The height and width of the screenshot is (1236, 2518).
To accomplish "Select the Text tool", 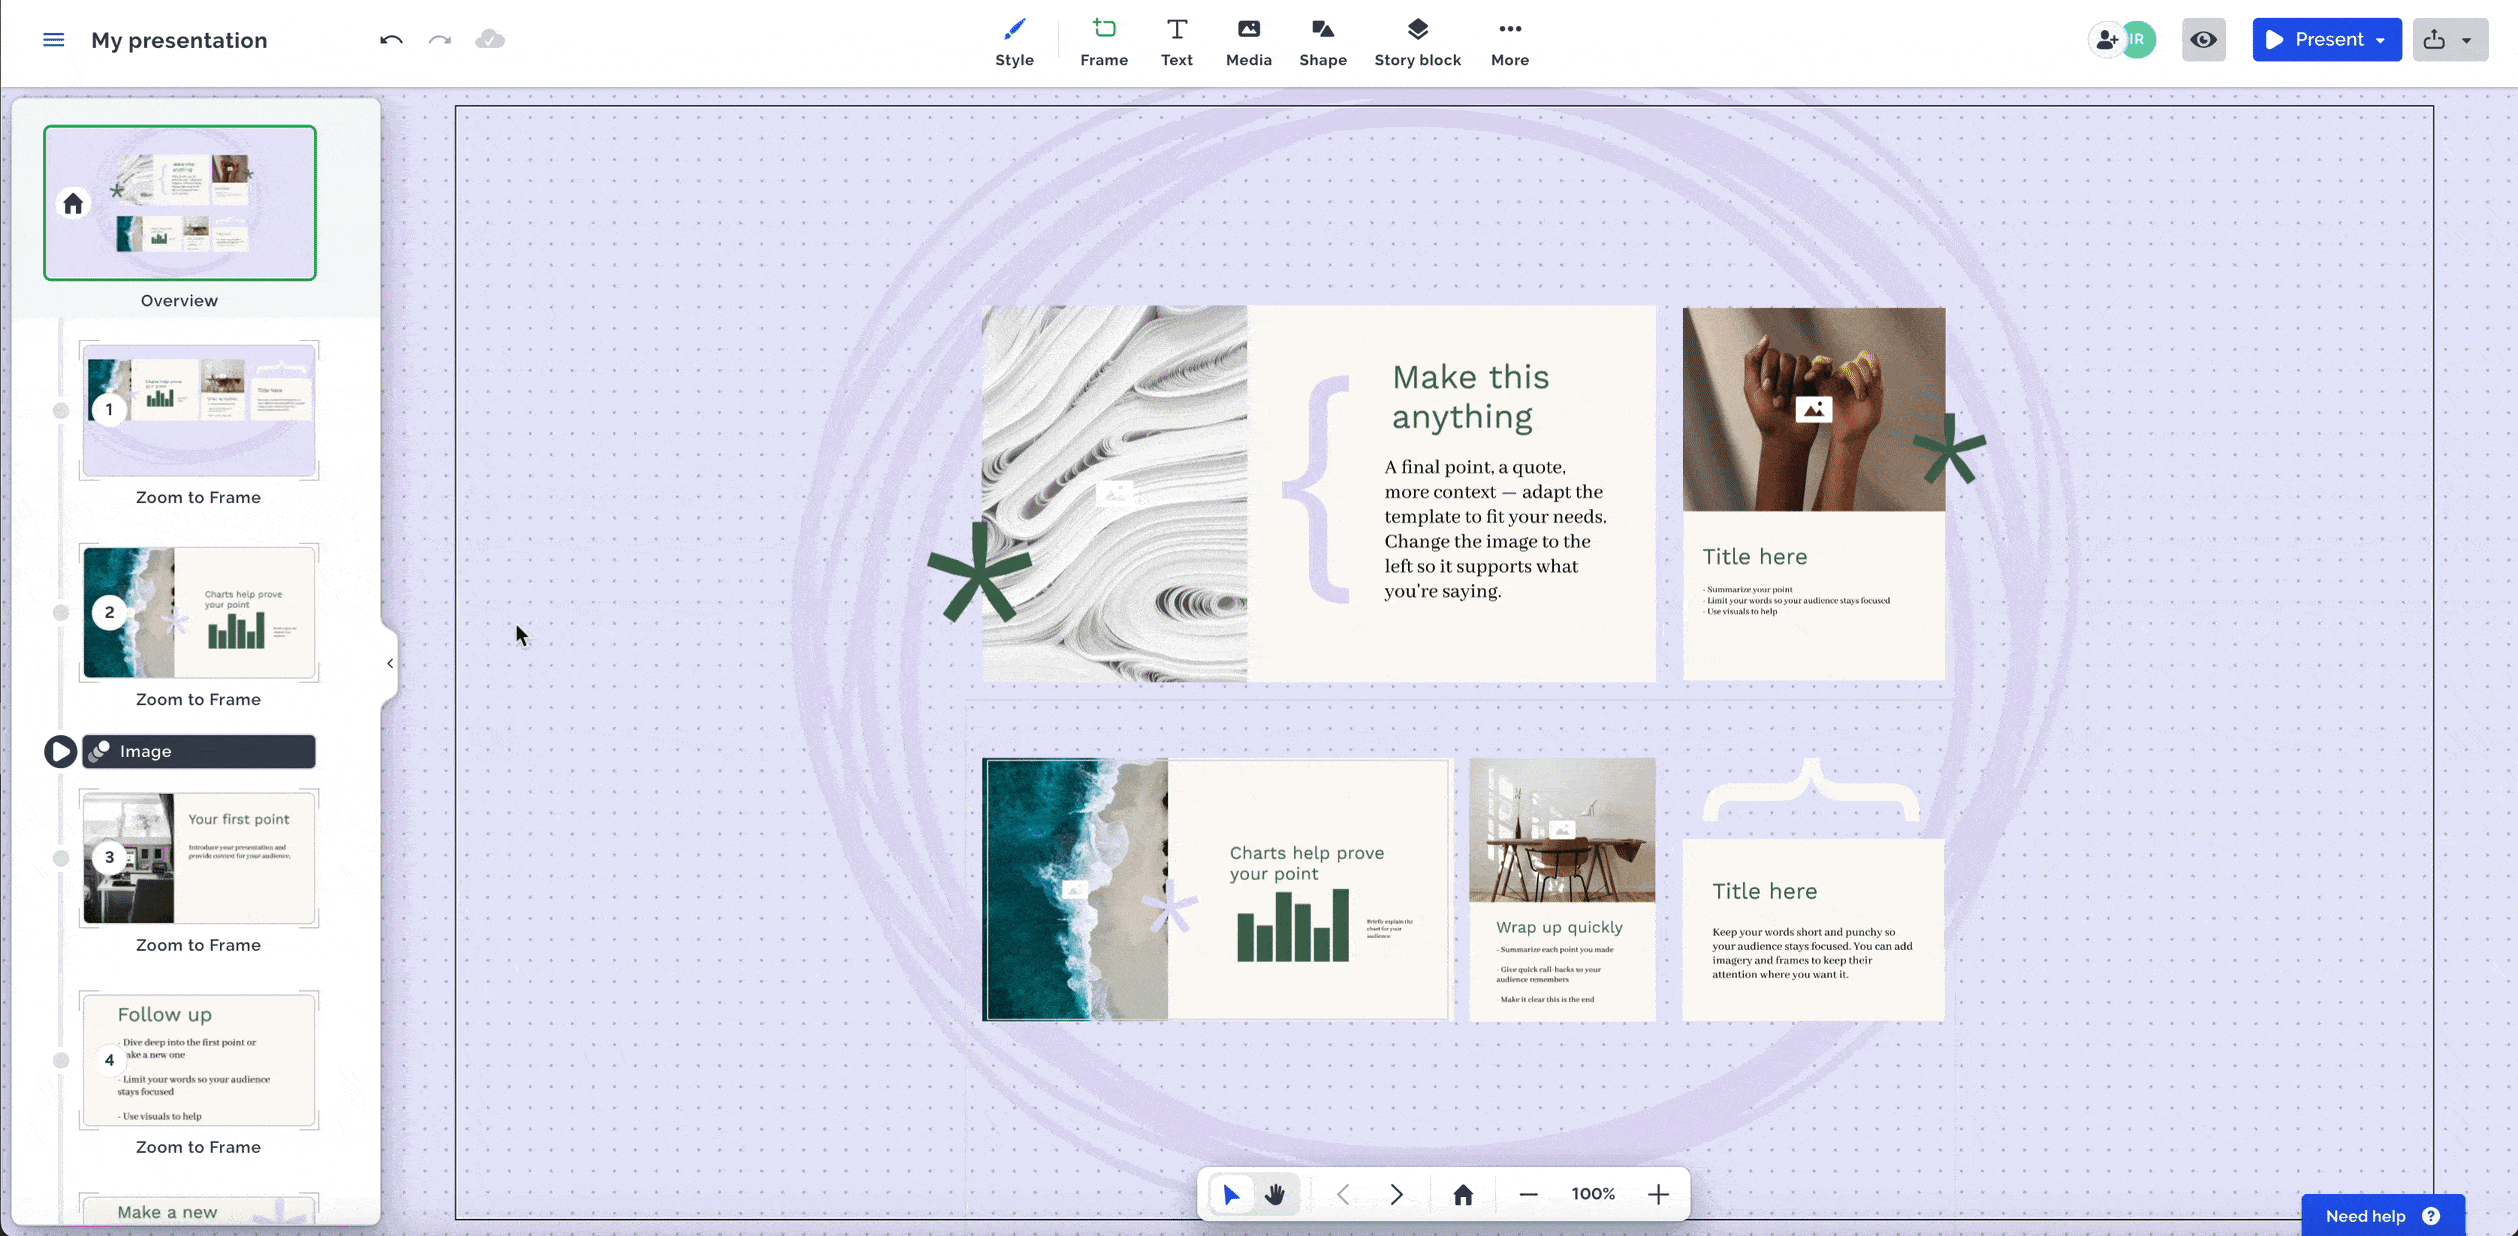I will [x=1176, y=42].
